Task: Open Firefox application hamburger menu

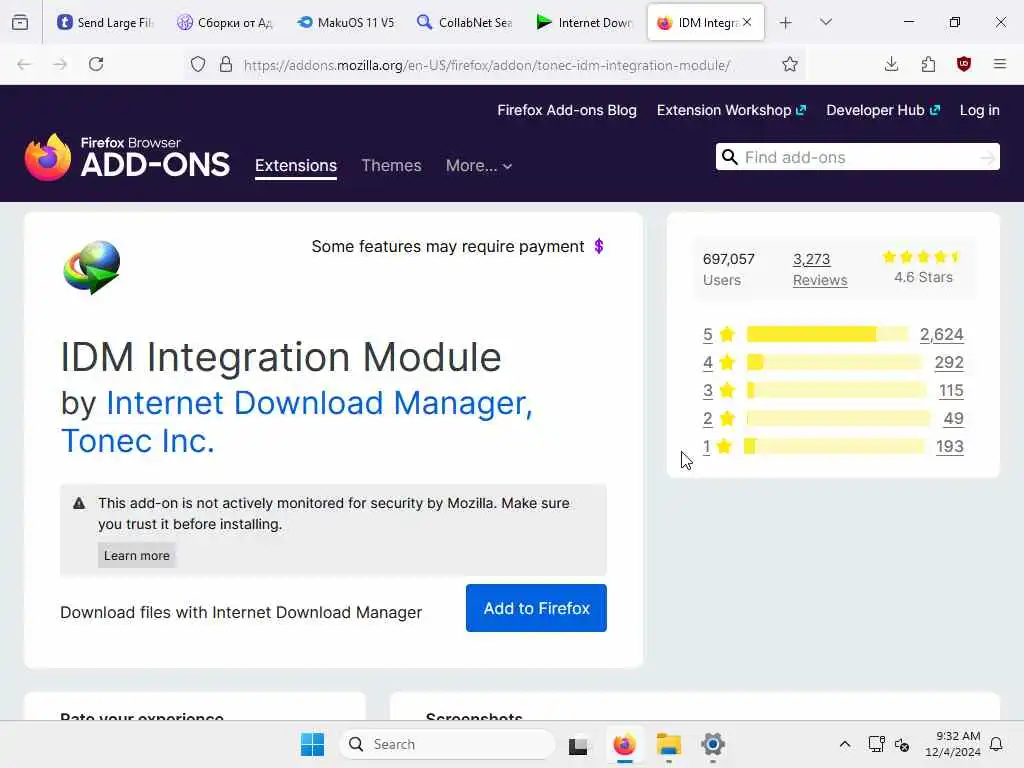Action: pyautogui.click(x=1000, y=64)
